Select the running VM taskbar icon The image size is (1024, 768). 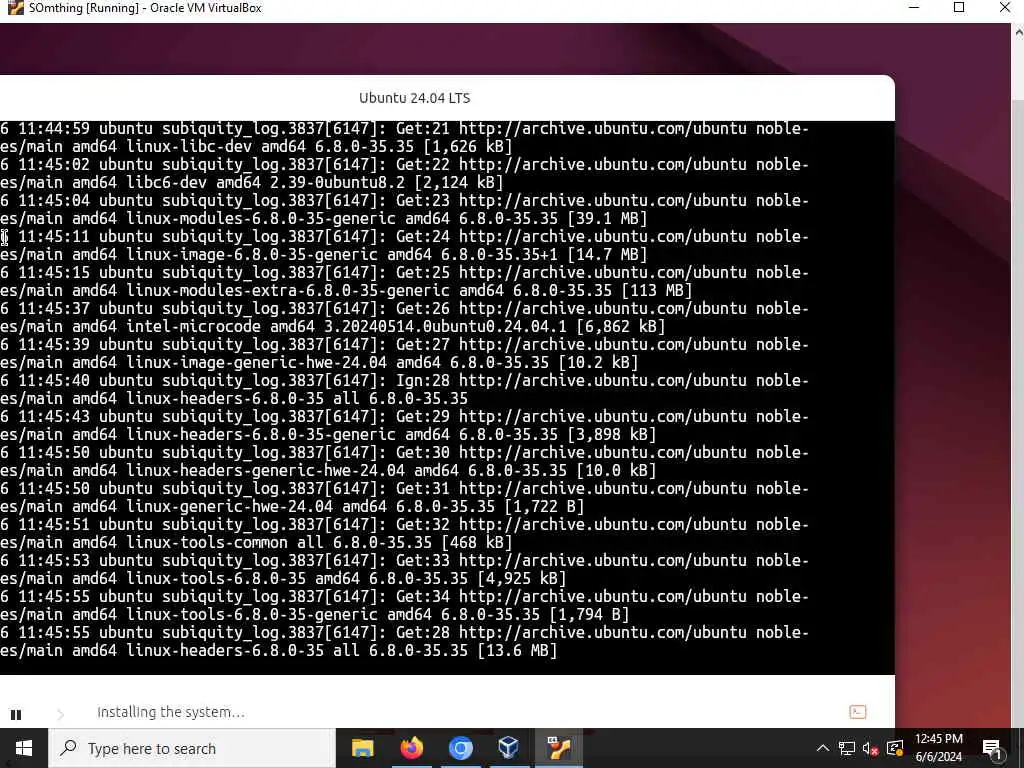(x=559, y=748)
